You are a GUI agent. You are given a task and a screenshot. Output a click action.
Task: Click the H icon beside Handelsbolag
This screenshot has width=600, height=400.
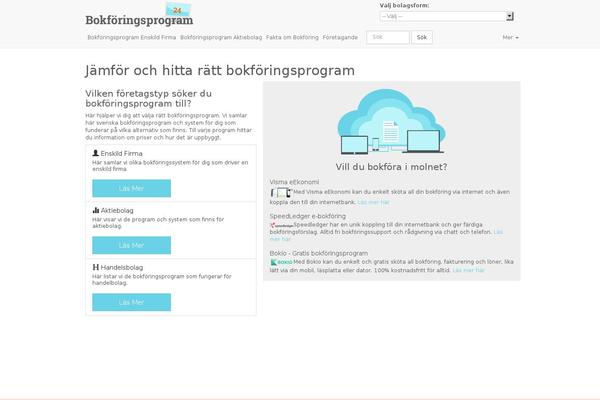point(96,267)
